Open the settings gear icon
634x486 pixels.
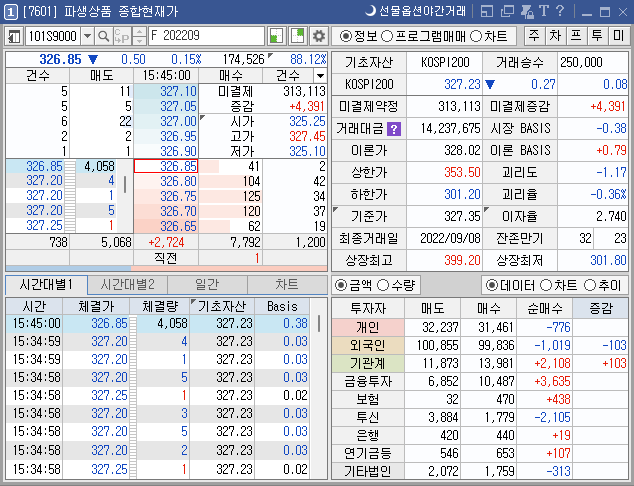coord(319,36)
